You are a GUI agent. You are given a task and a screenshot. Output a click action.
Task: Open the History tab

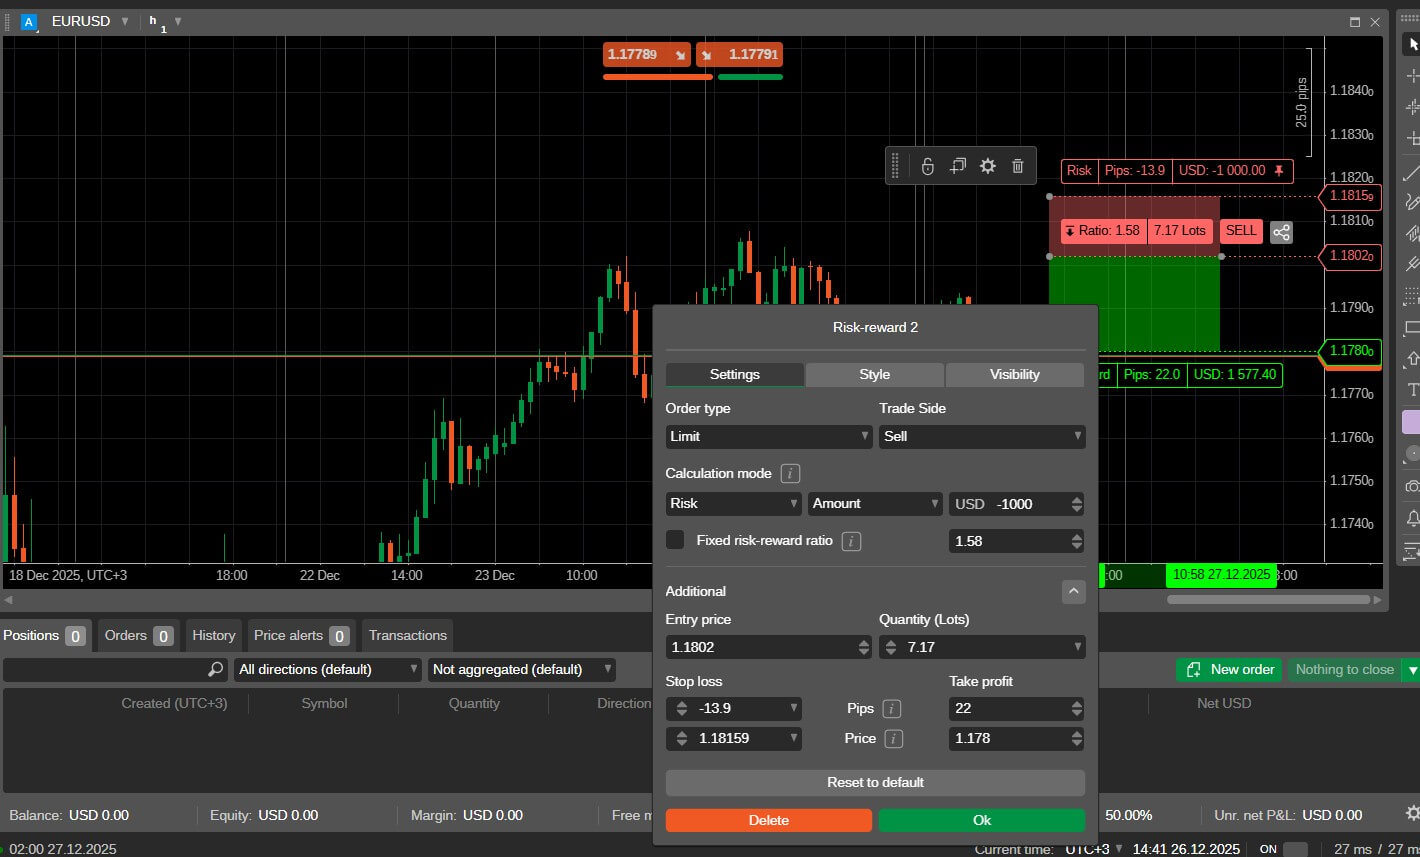pyautogui.click(x=214, y=635)
